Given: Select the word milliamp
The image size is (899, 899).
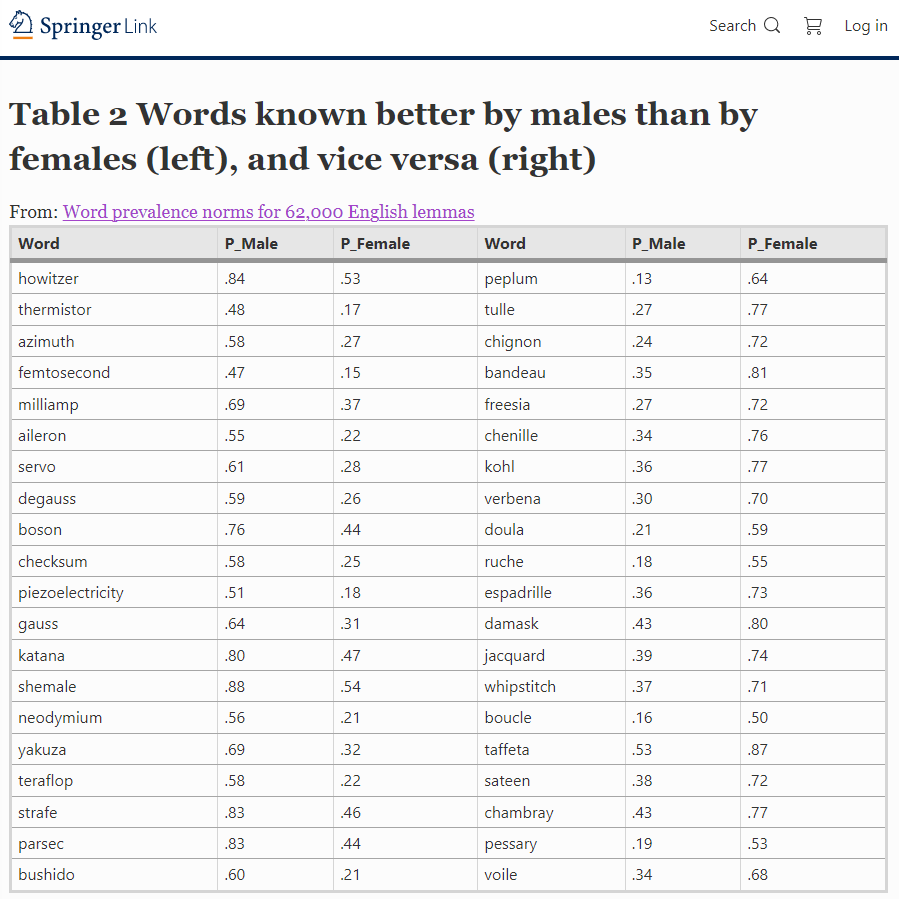Looking at the screenshot, I should tap(48, 405).
